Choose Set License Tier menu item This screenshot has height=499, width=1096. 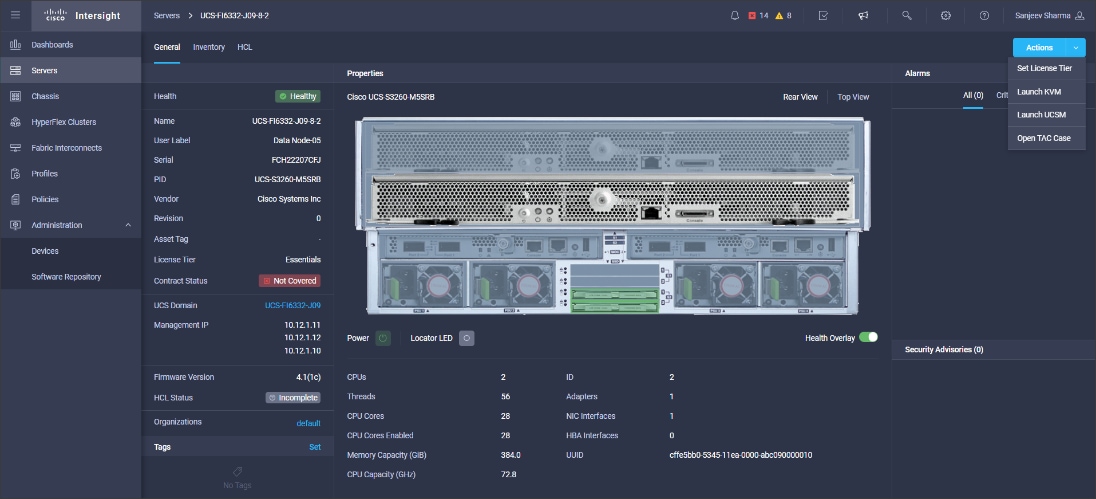click(x=1046, y=68)
